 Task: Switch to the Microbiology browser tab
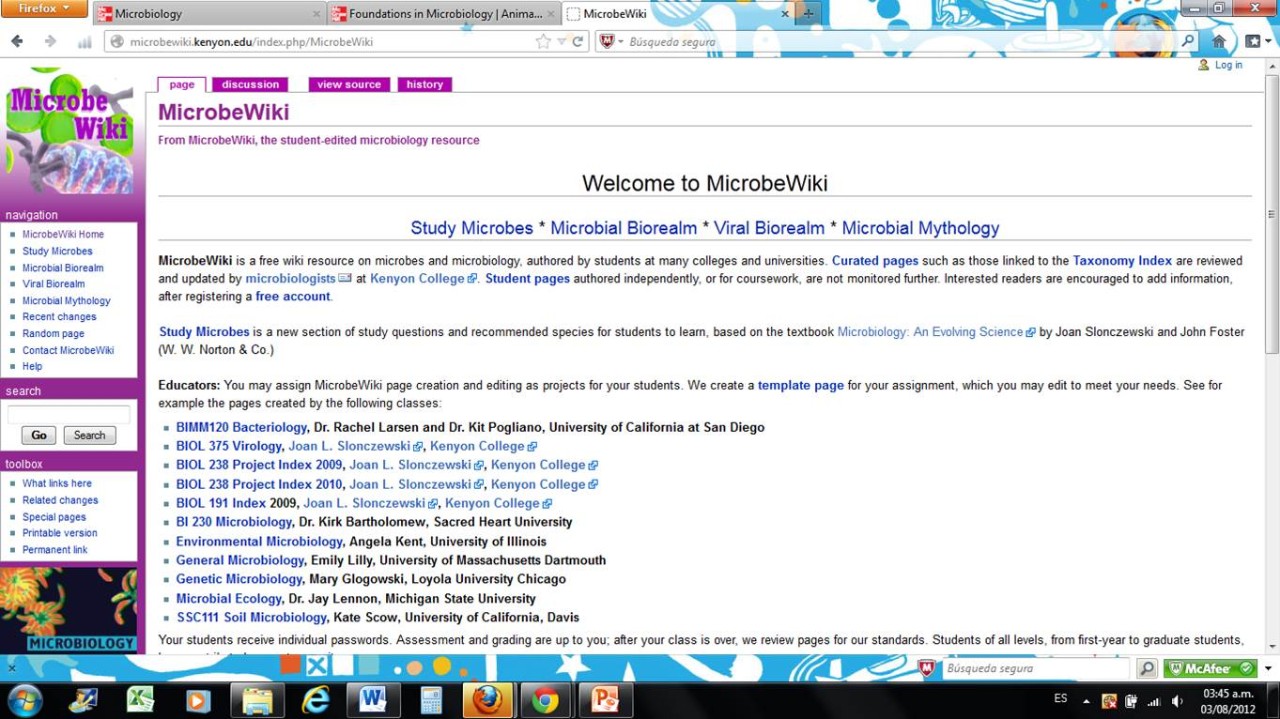[205, 14]
